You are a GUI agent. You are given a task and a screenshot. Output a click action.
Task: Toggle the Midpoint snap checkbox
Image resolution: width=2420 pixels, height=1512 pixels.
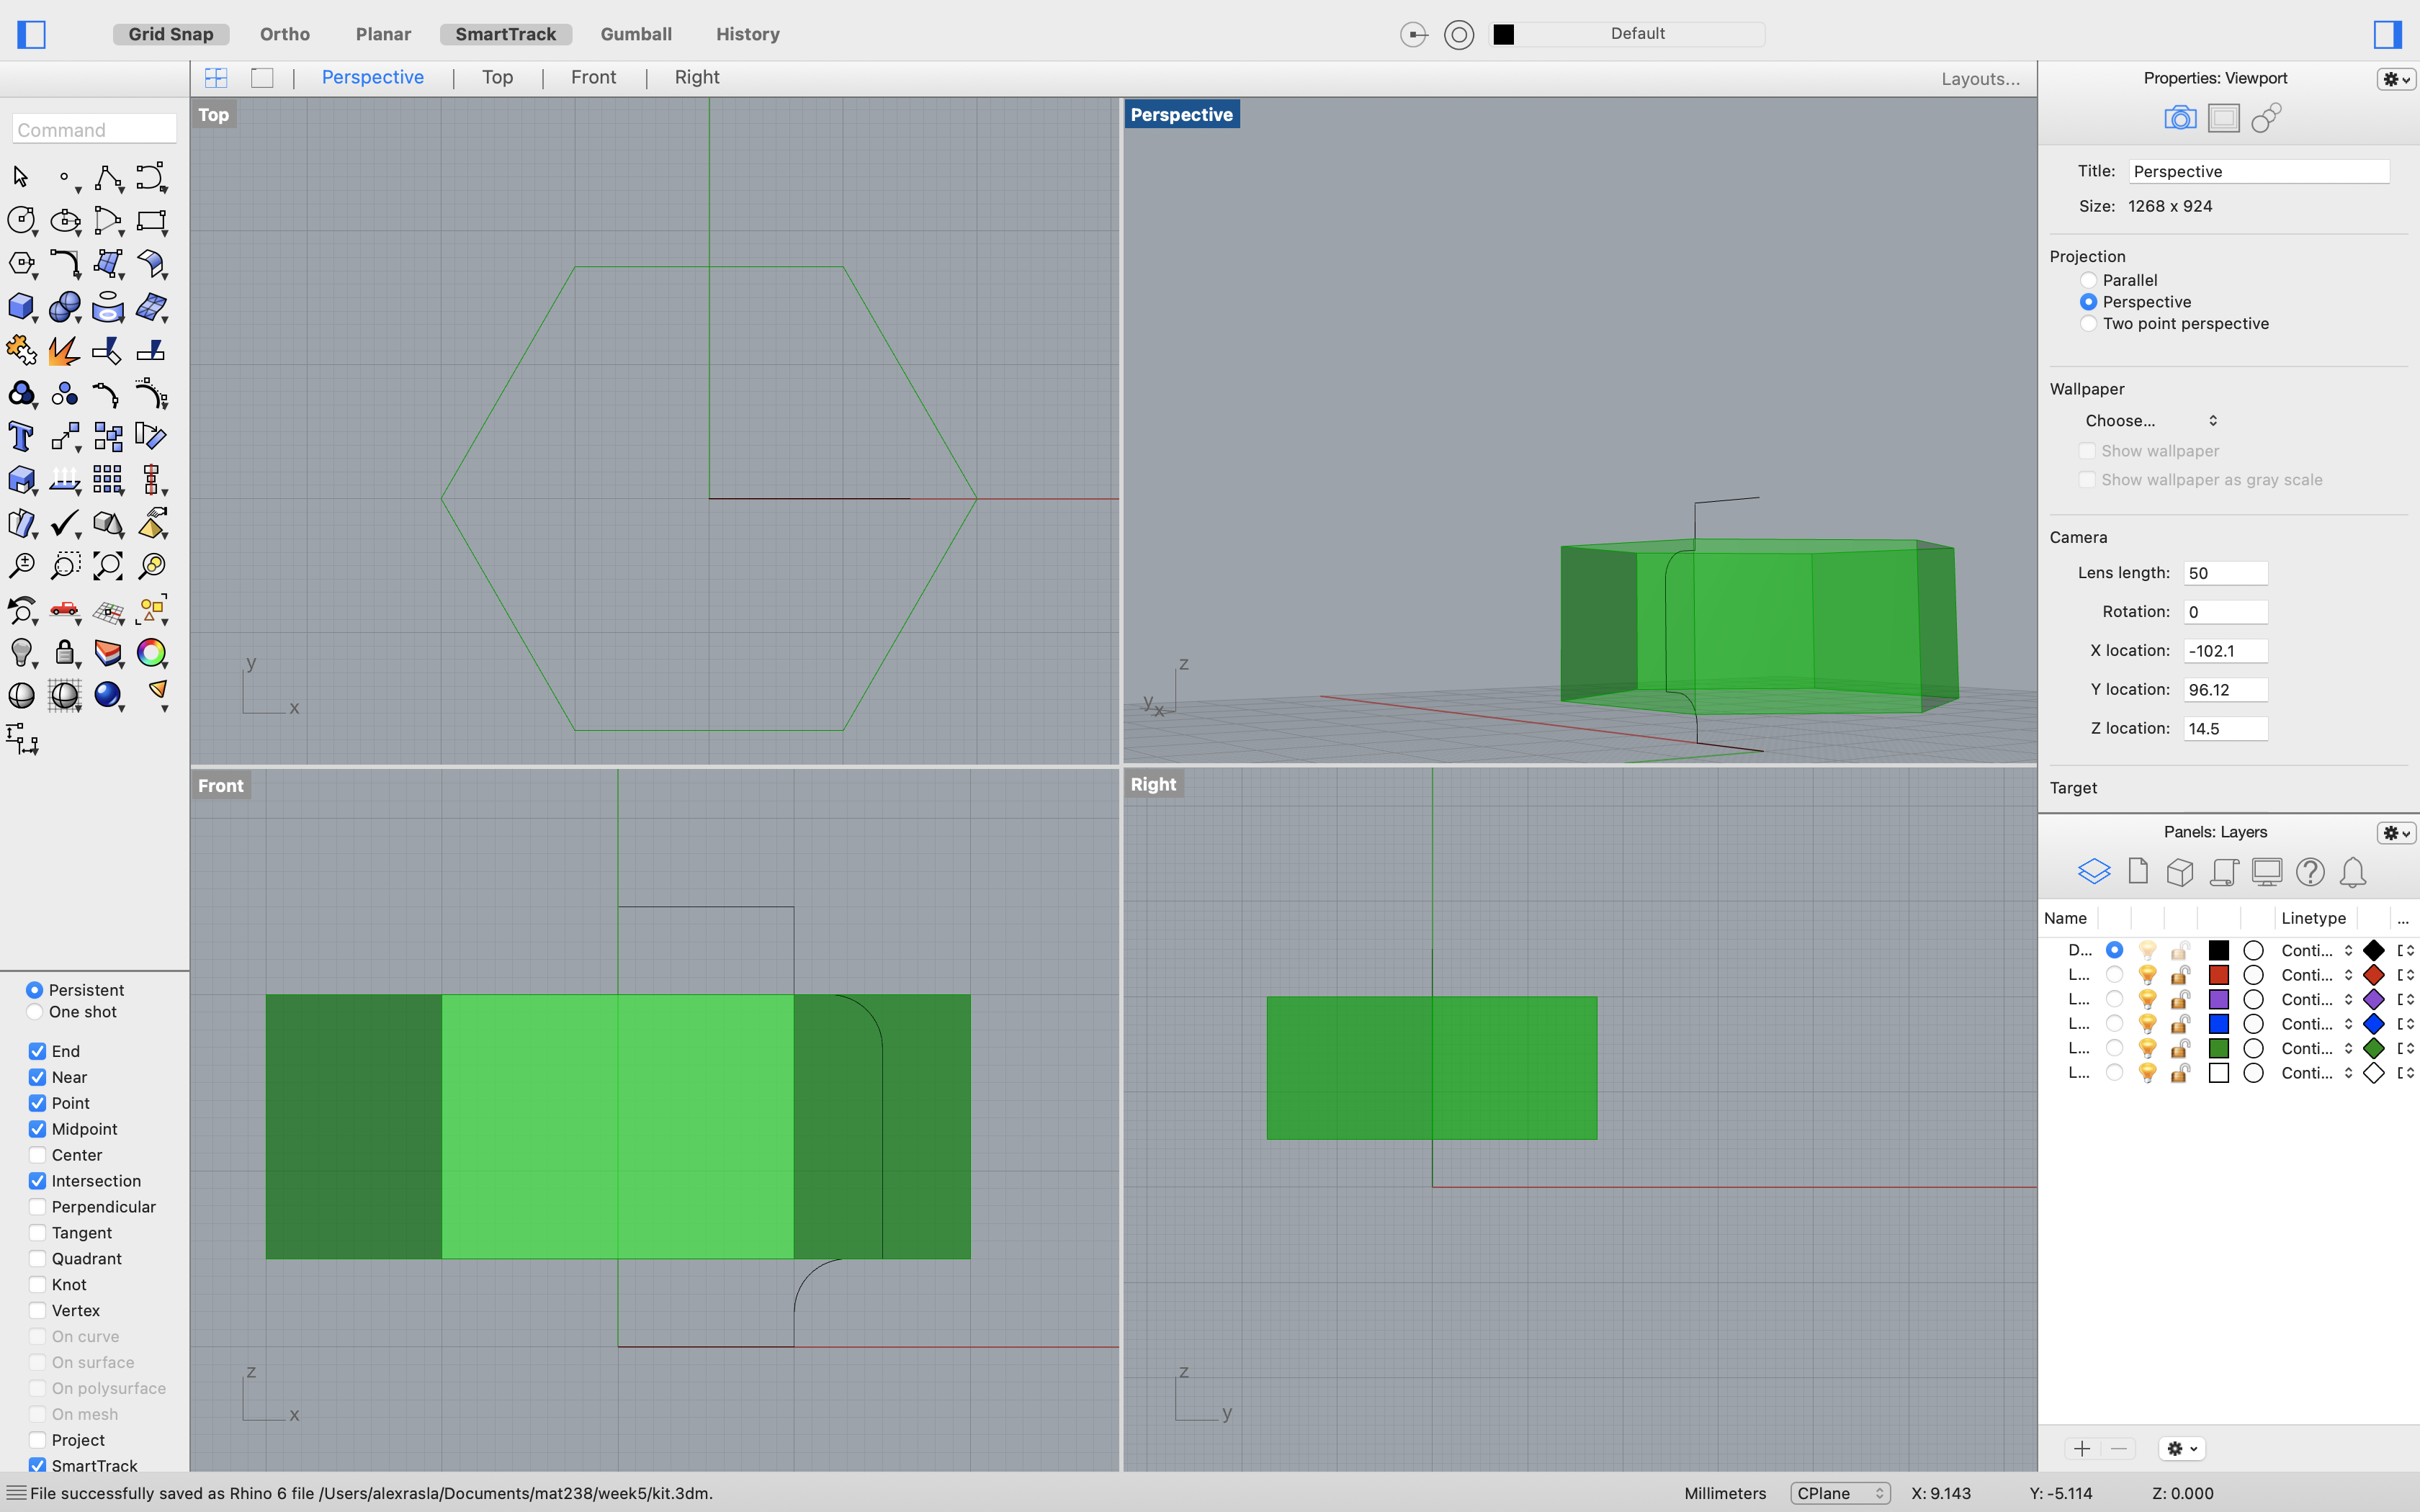pyautogui.click(x=35, y=1129)
